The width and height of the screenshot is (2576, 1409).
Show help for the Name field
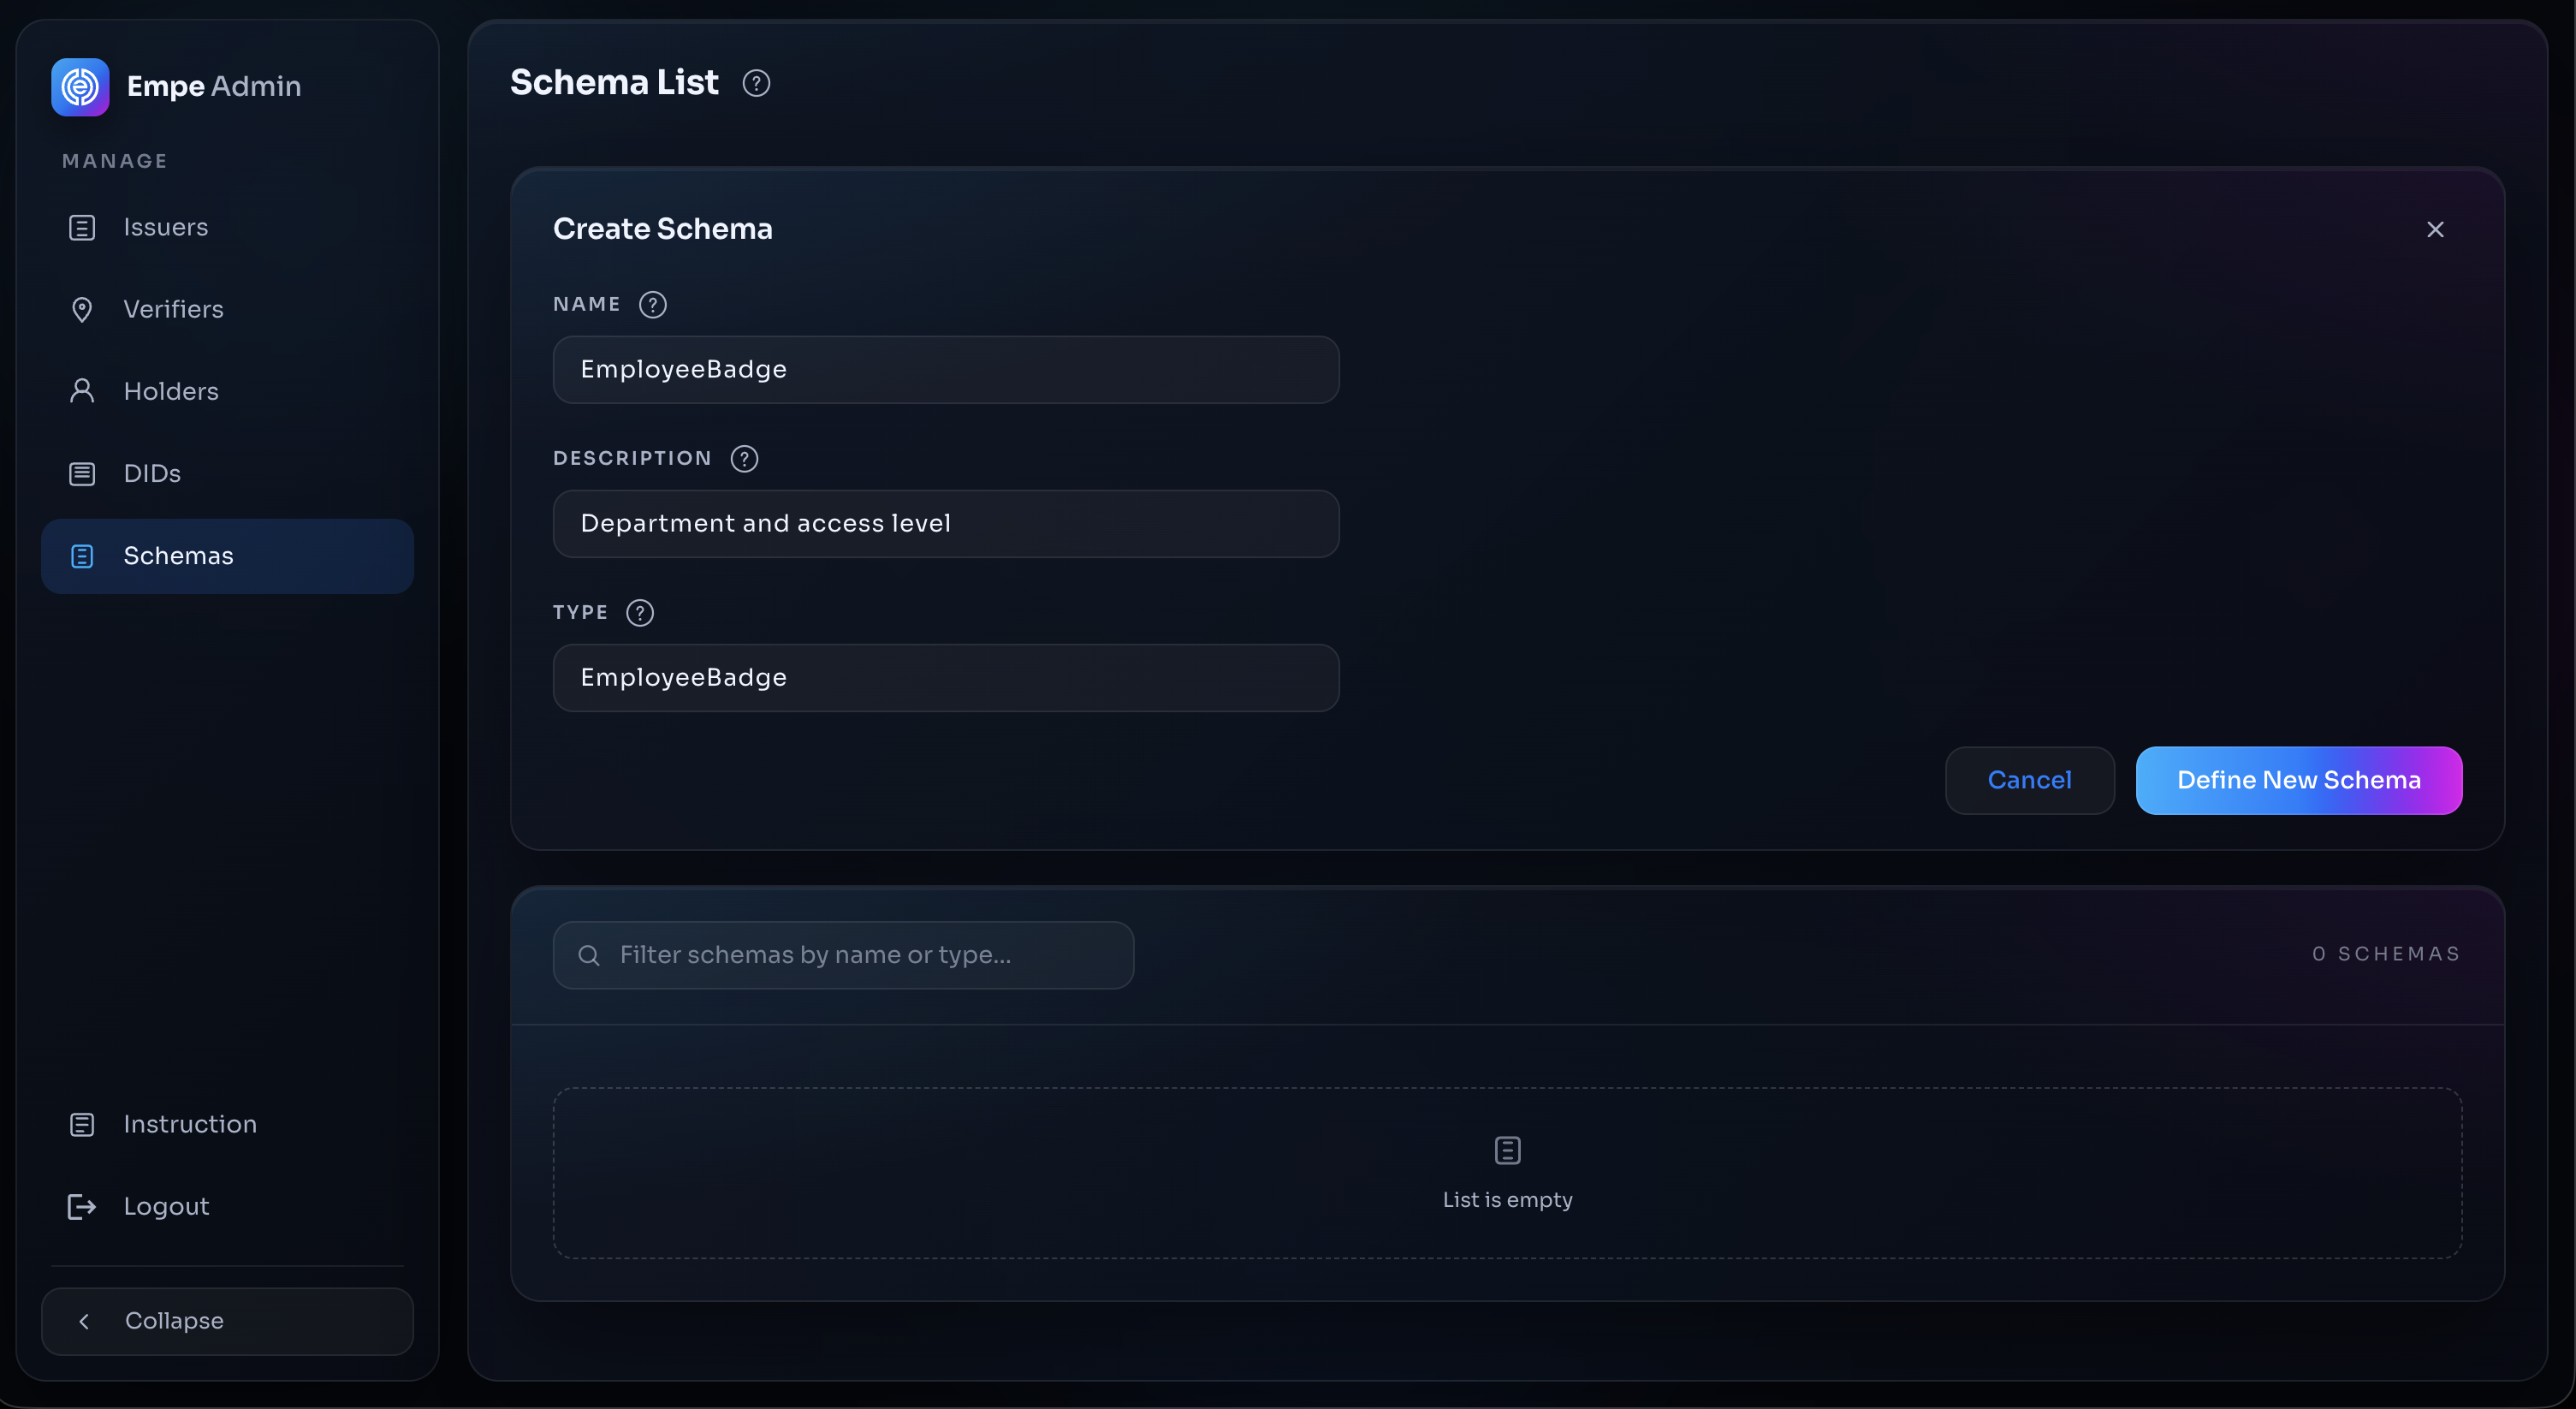[x=653, y=305]
